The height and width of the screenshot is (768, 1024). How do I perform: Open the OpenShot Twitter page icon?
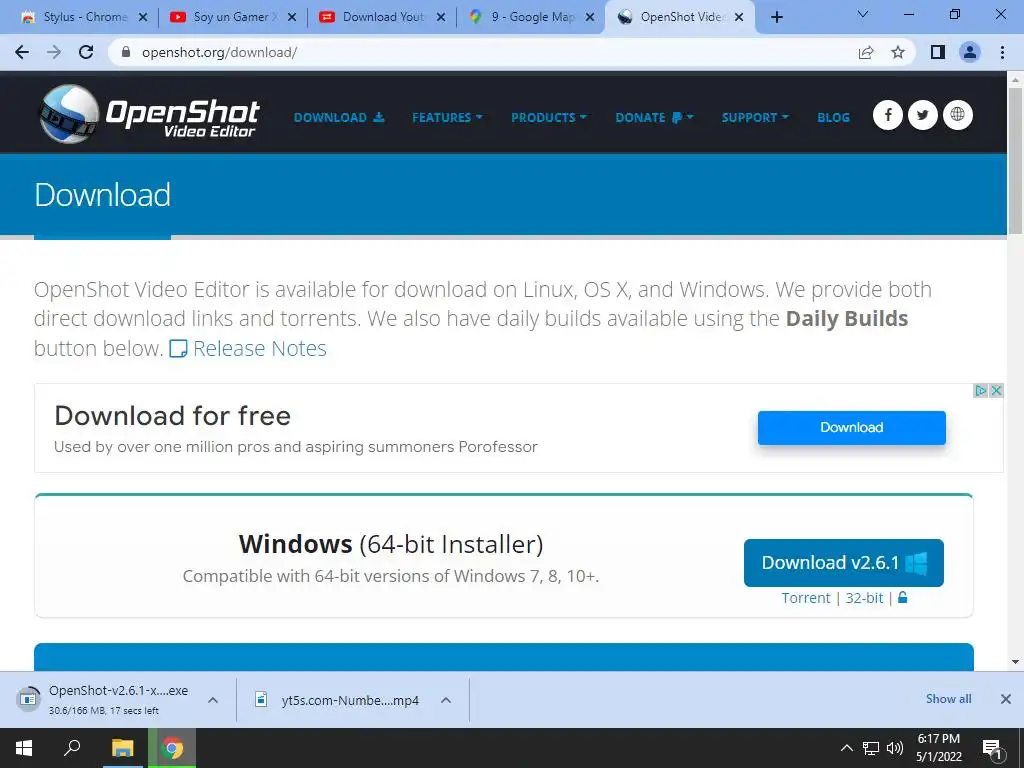point(922,115)
